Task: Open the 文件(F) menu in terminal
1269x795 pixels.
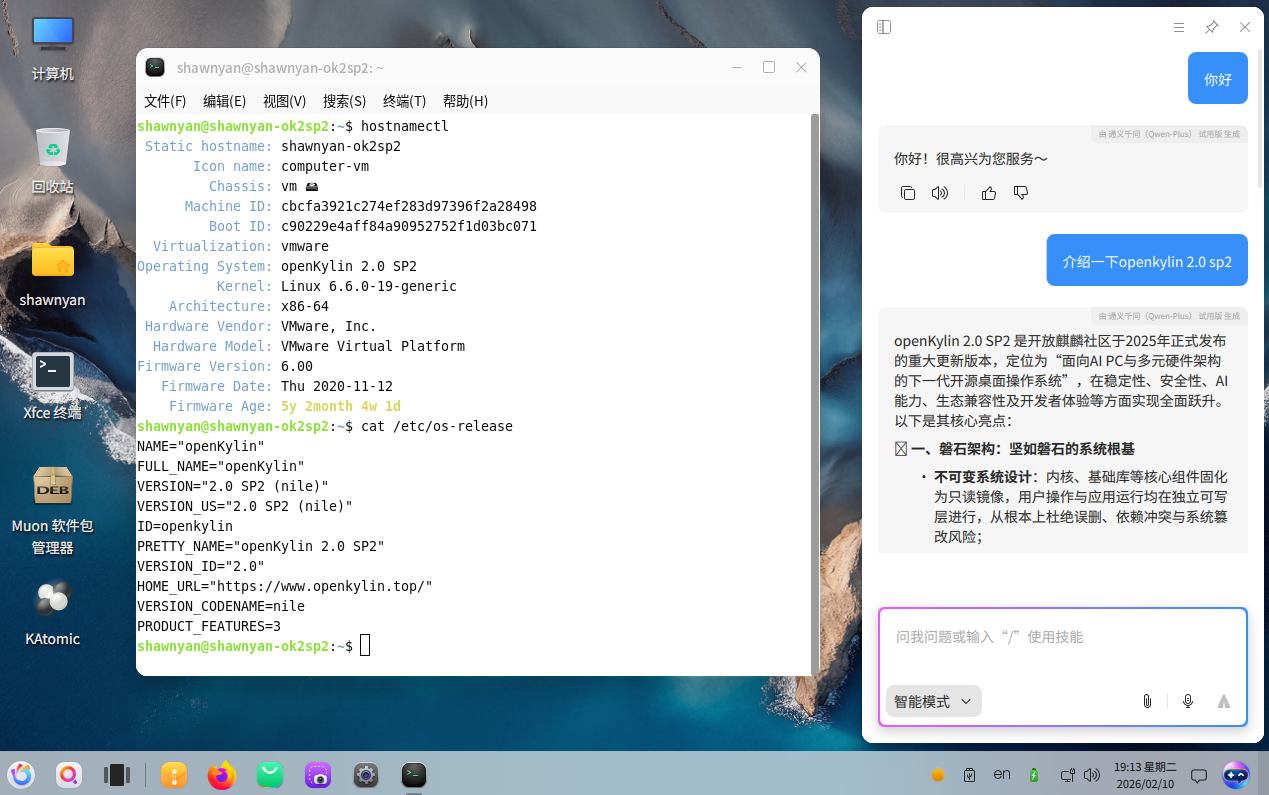Action: click(x=165, y=101)
